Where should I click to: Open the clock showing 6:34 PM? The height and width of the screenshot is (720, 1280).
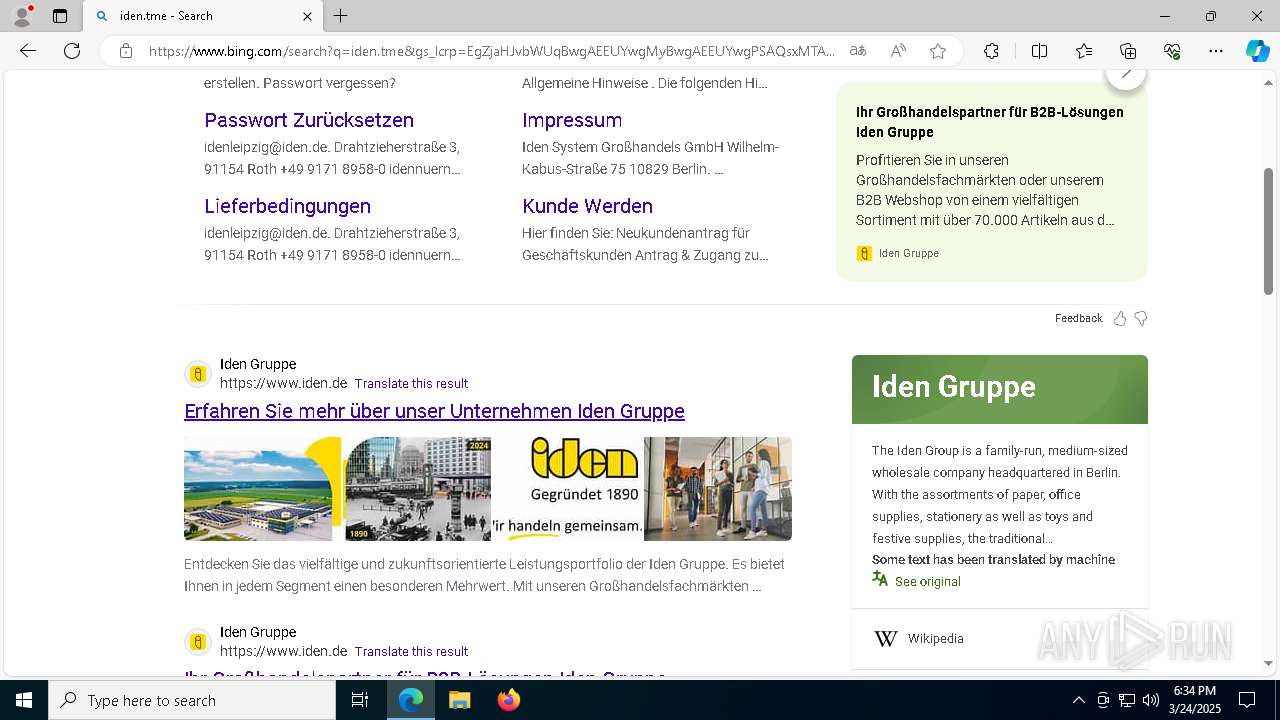[x=1194, y=700]
